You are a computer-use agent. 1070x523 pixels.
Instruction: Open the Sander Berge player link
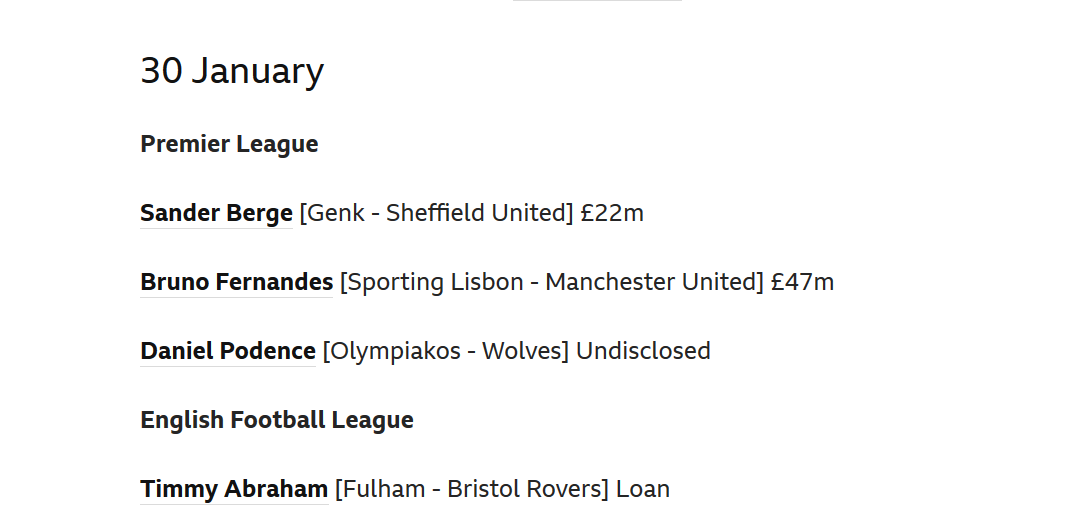click(x=216, y=213)
